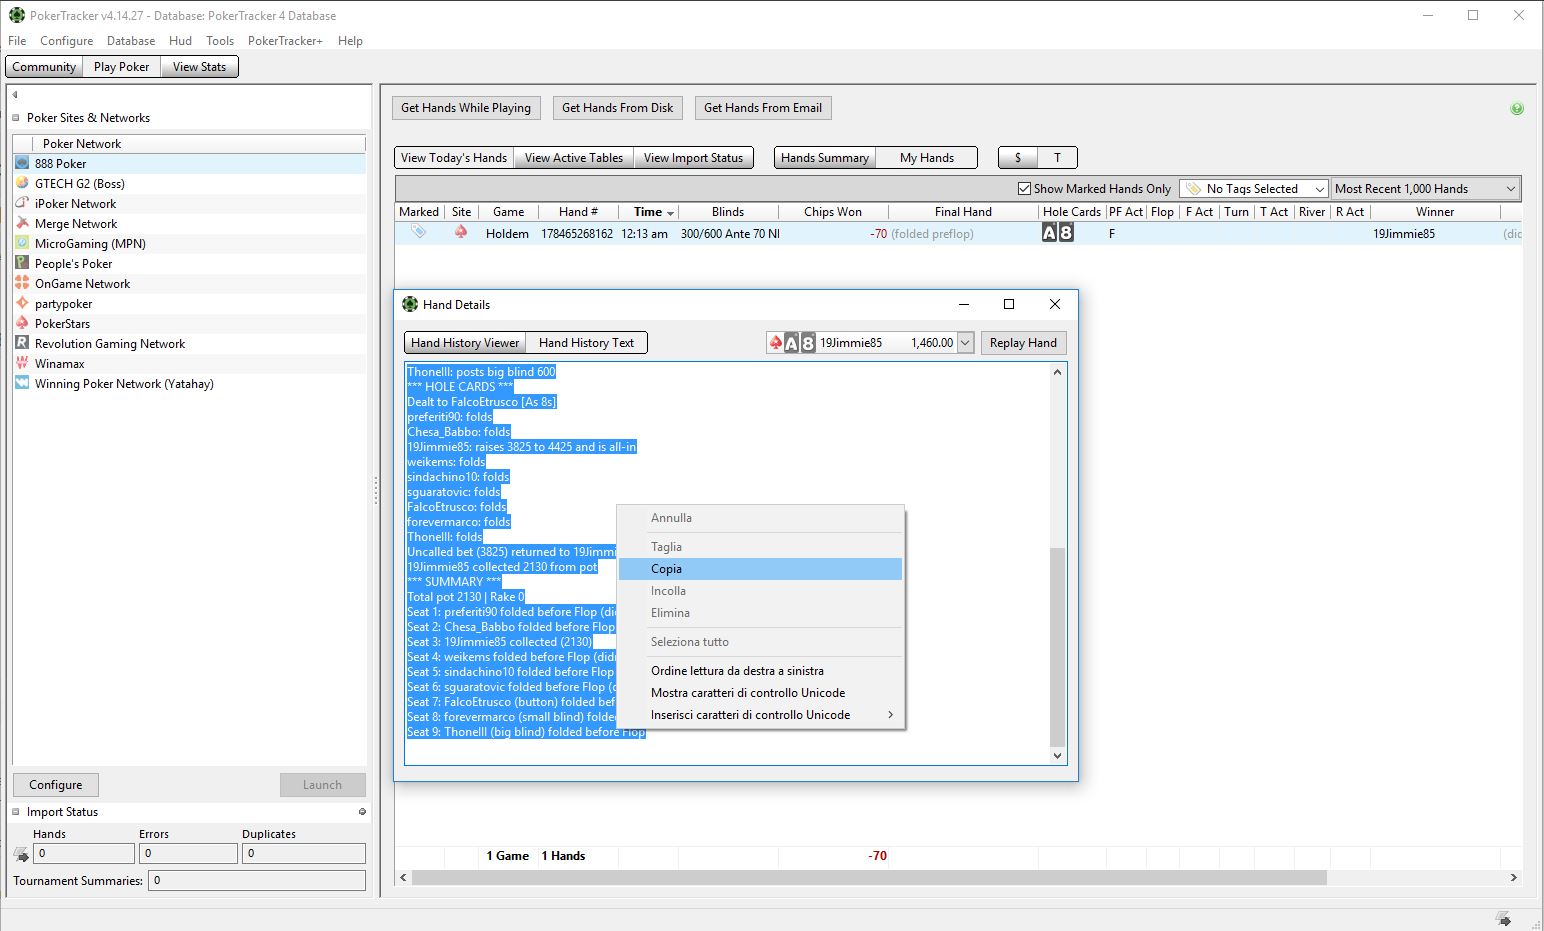Click the partypoker icon
This screenshot has height=931, width=1544.
22,303
